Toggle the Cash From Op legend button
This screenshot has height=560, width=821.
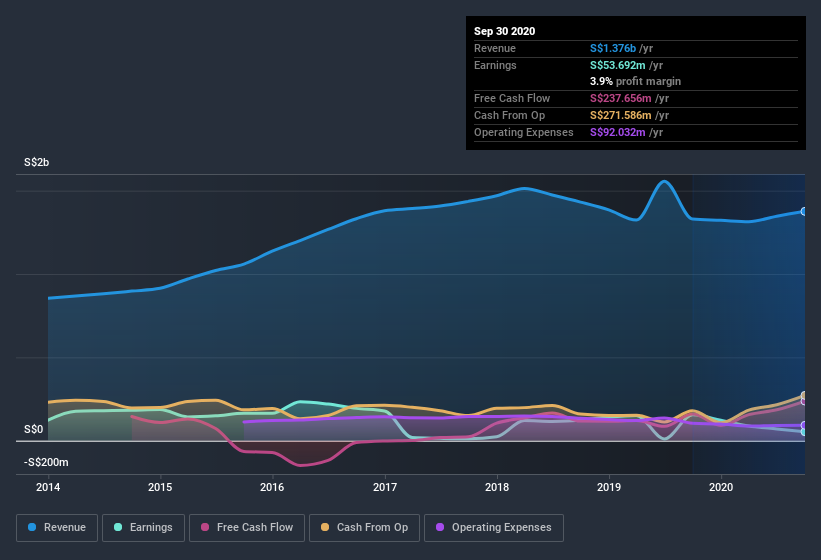pos(364,528)
